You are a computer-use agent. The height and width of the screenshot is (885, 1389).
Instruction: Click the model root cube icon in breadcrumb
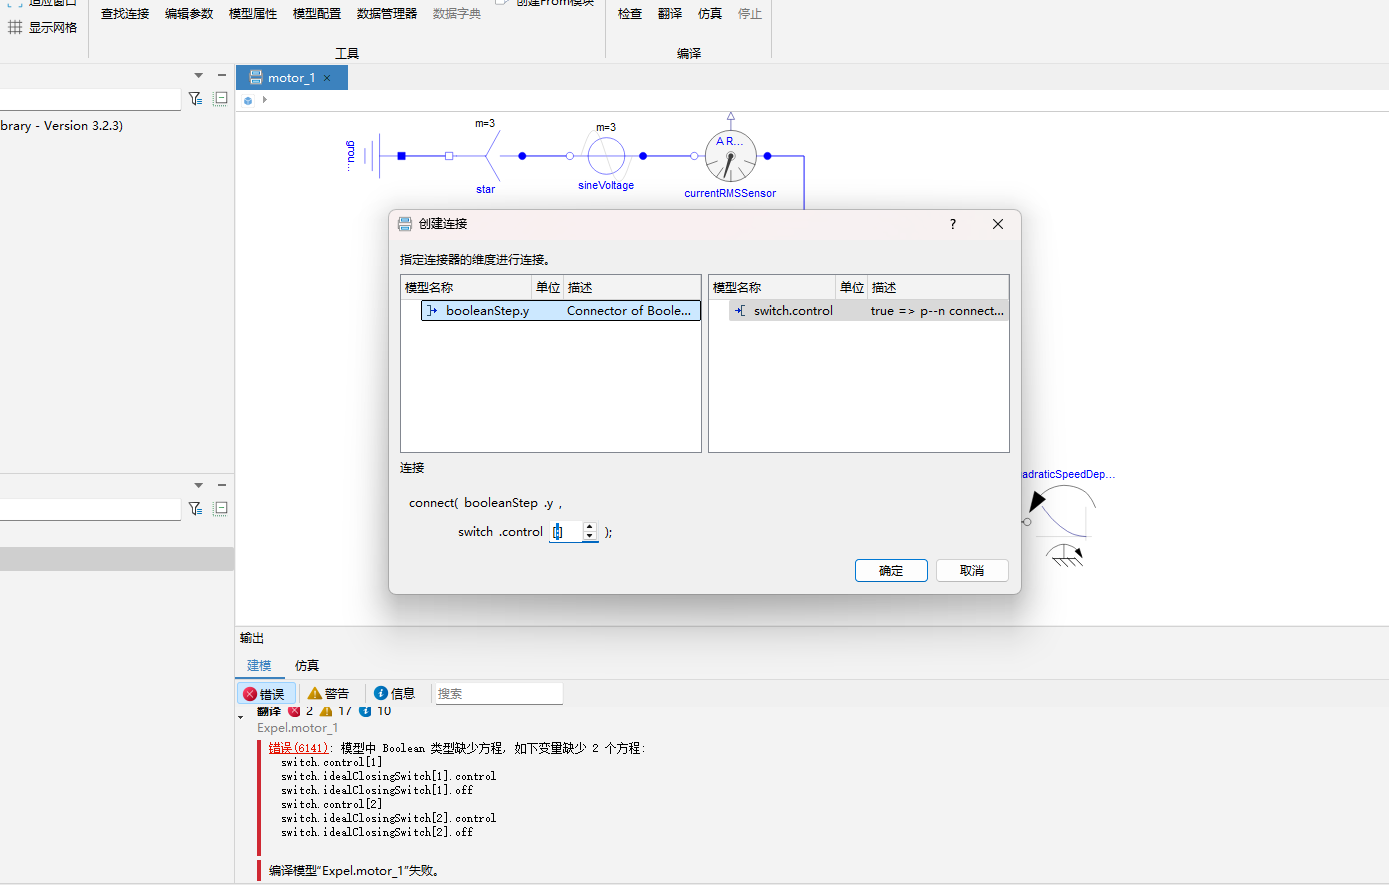(248, 100)
